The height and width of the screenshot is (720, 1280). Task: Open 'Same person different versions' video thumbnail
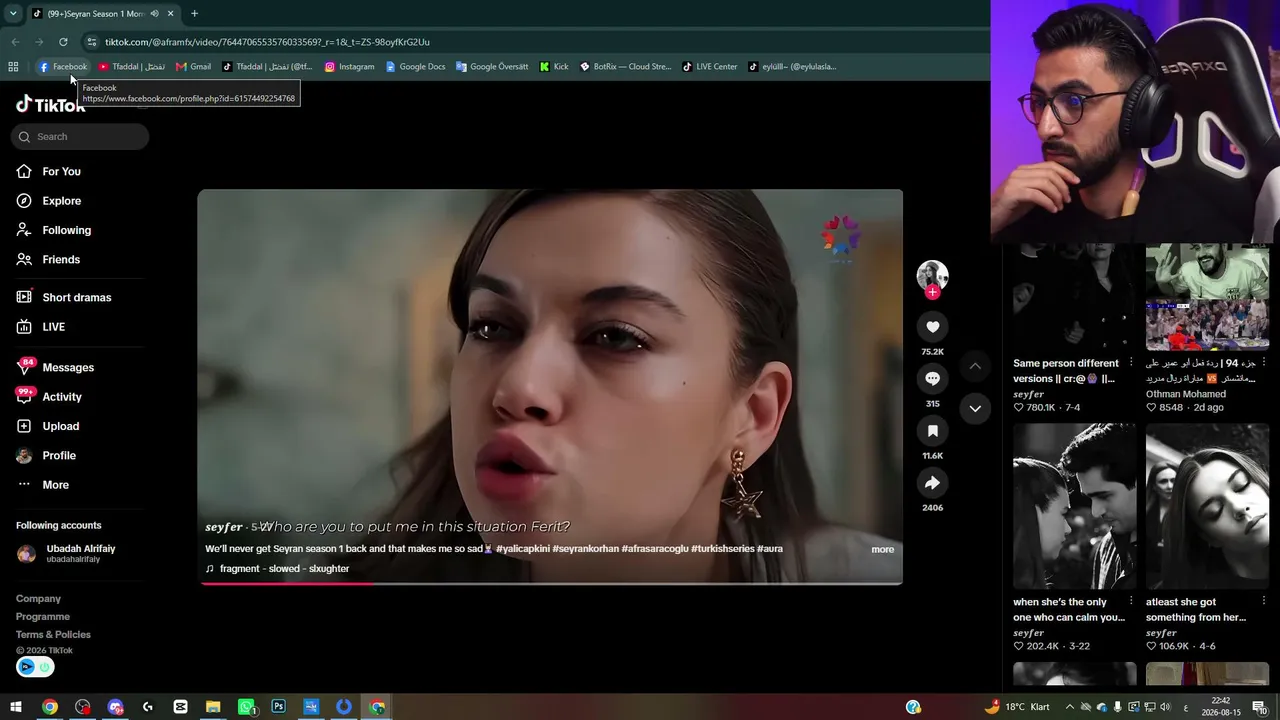coord(1074,297)
